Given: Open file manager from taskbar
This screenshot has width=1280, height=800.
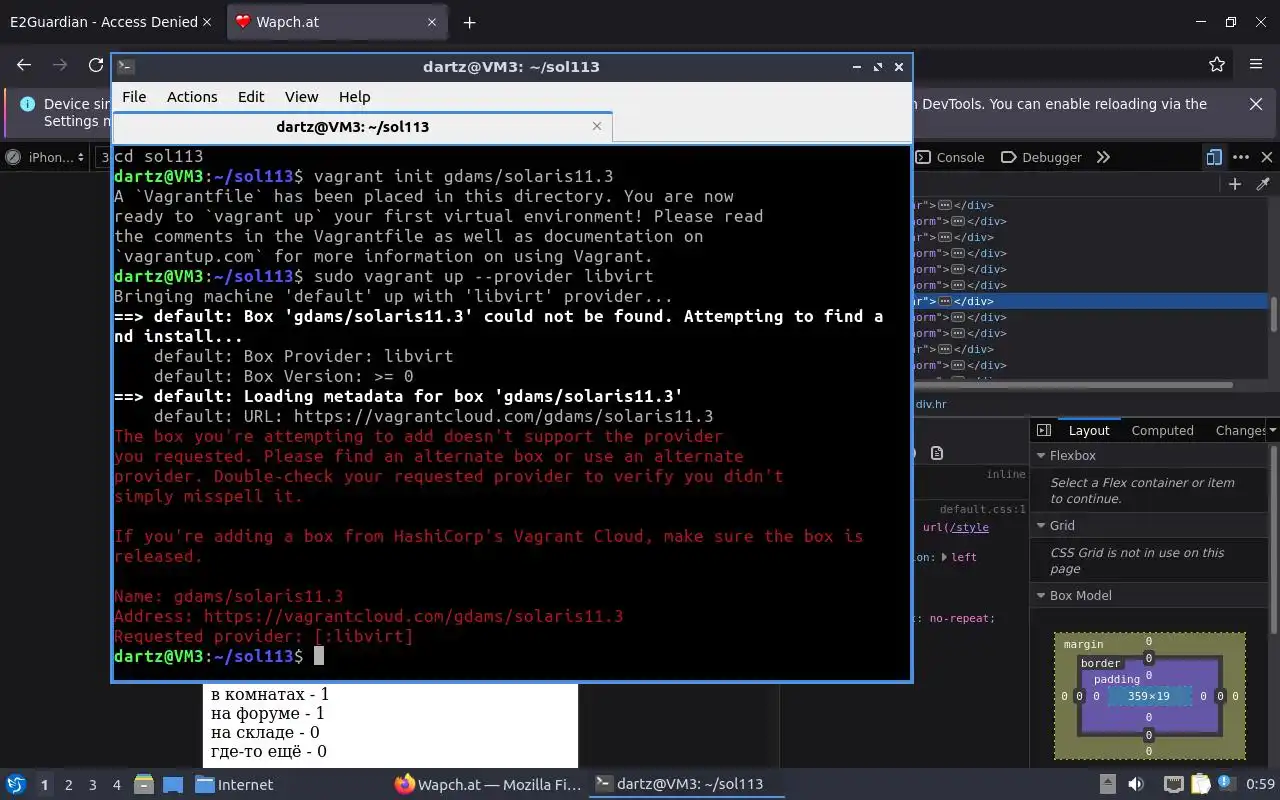Looking at the screenshot, I should tap(143, 785).
